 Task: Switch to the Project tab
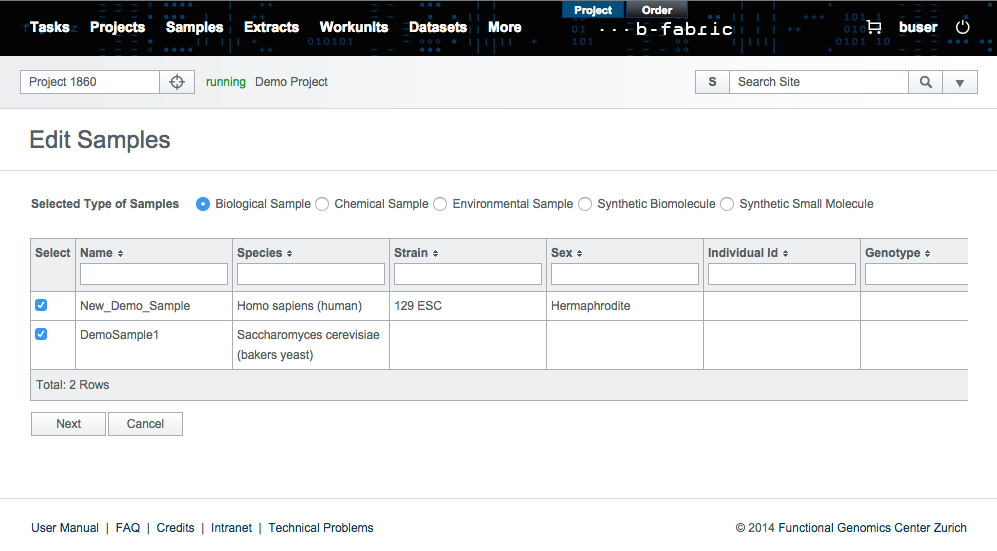click(x=593, y=10)
